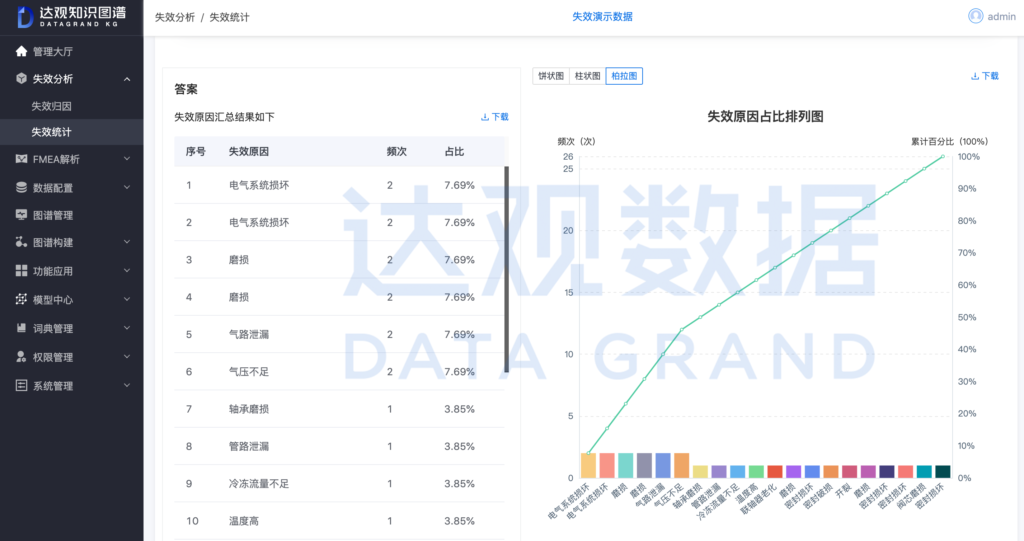Expand the 词典管理 menu chevron
This screenshot has width=1024, height=541.
(127, 328)
